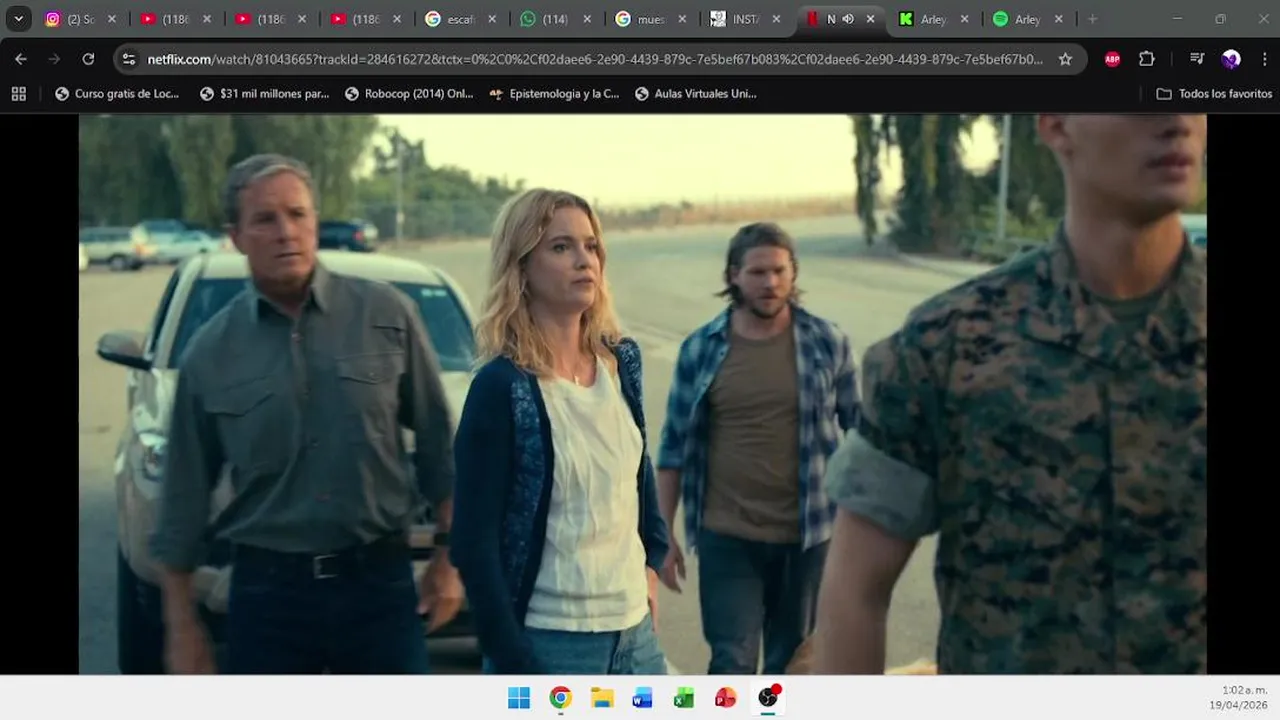Viewport: 1280px width, 720px height.
Task: Close the WhatsApp tab
Action: point(587,19)
